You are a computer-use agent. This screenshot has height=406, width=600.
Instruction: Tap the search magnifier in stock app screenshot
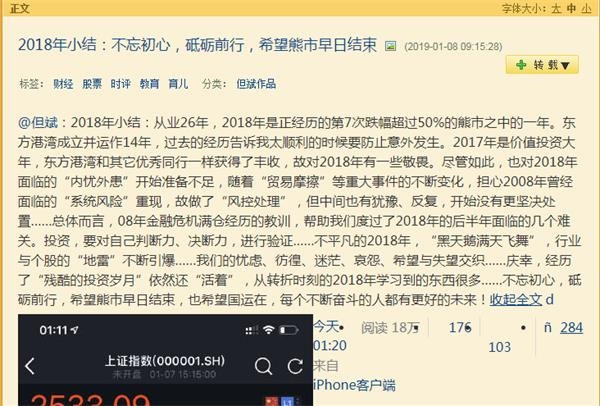[x=263, y=366]
